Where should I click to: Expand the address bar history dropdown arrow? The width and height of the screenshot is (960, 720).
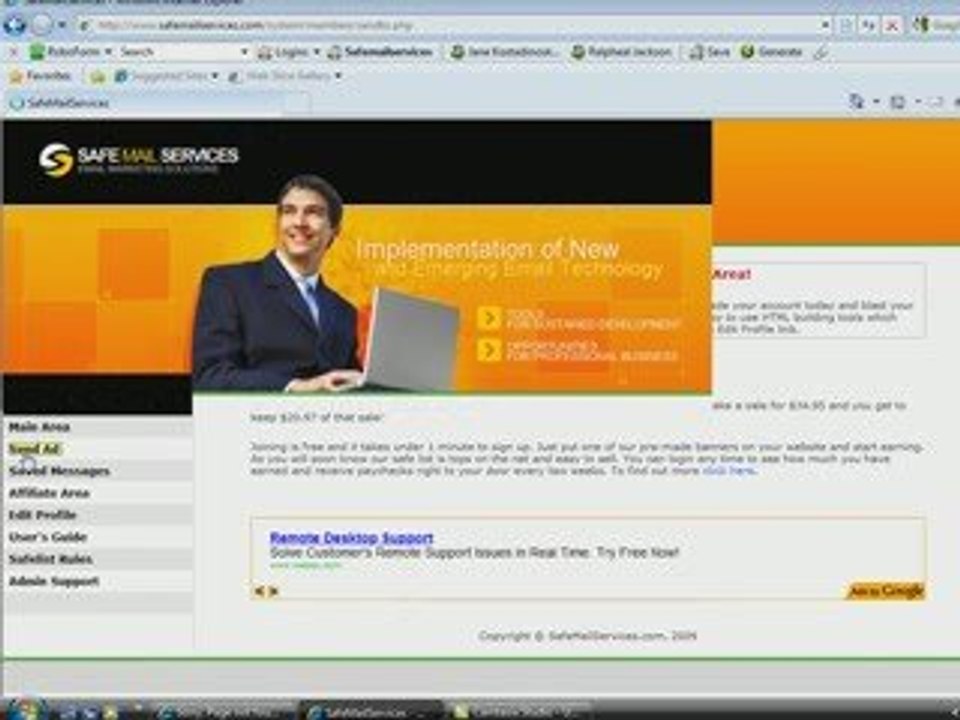pyautogui.click(x=825, y=26)
